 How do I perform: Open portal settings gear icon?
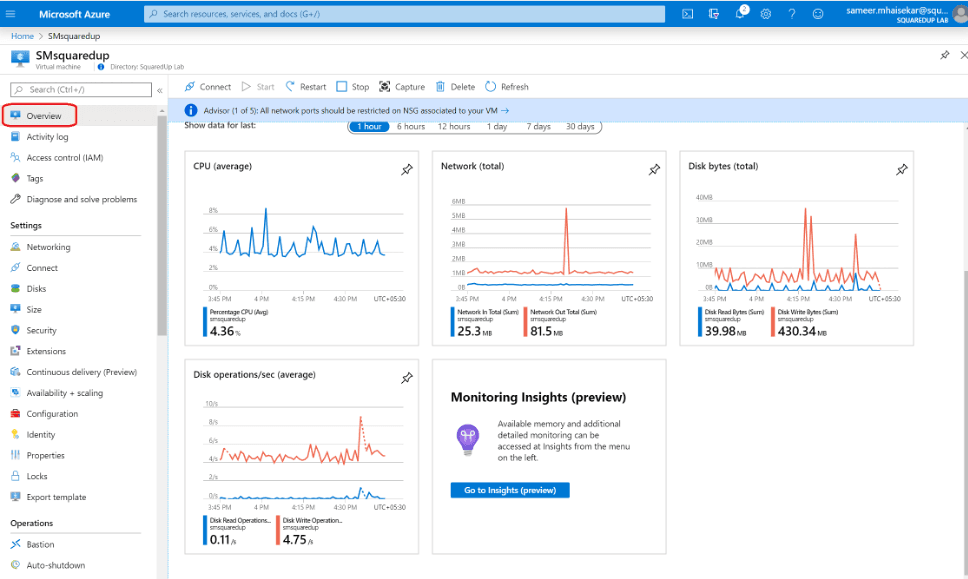tap(766, 14)
